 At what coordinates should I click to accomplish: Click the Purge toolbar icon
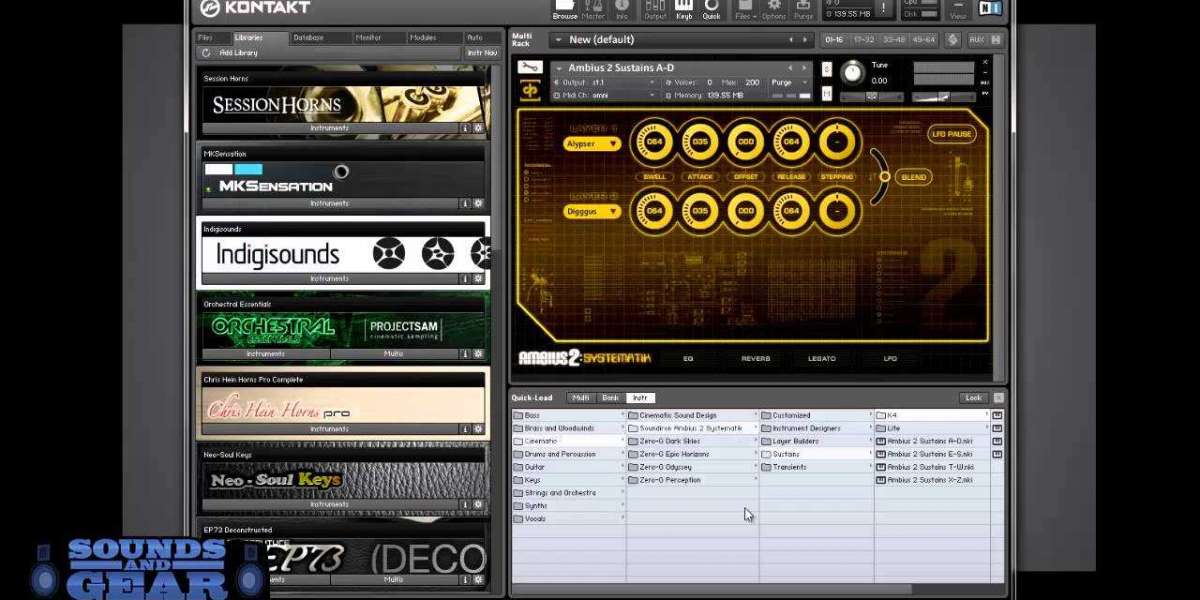803,10
